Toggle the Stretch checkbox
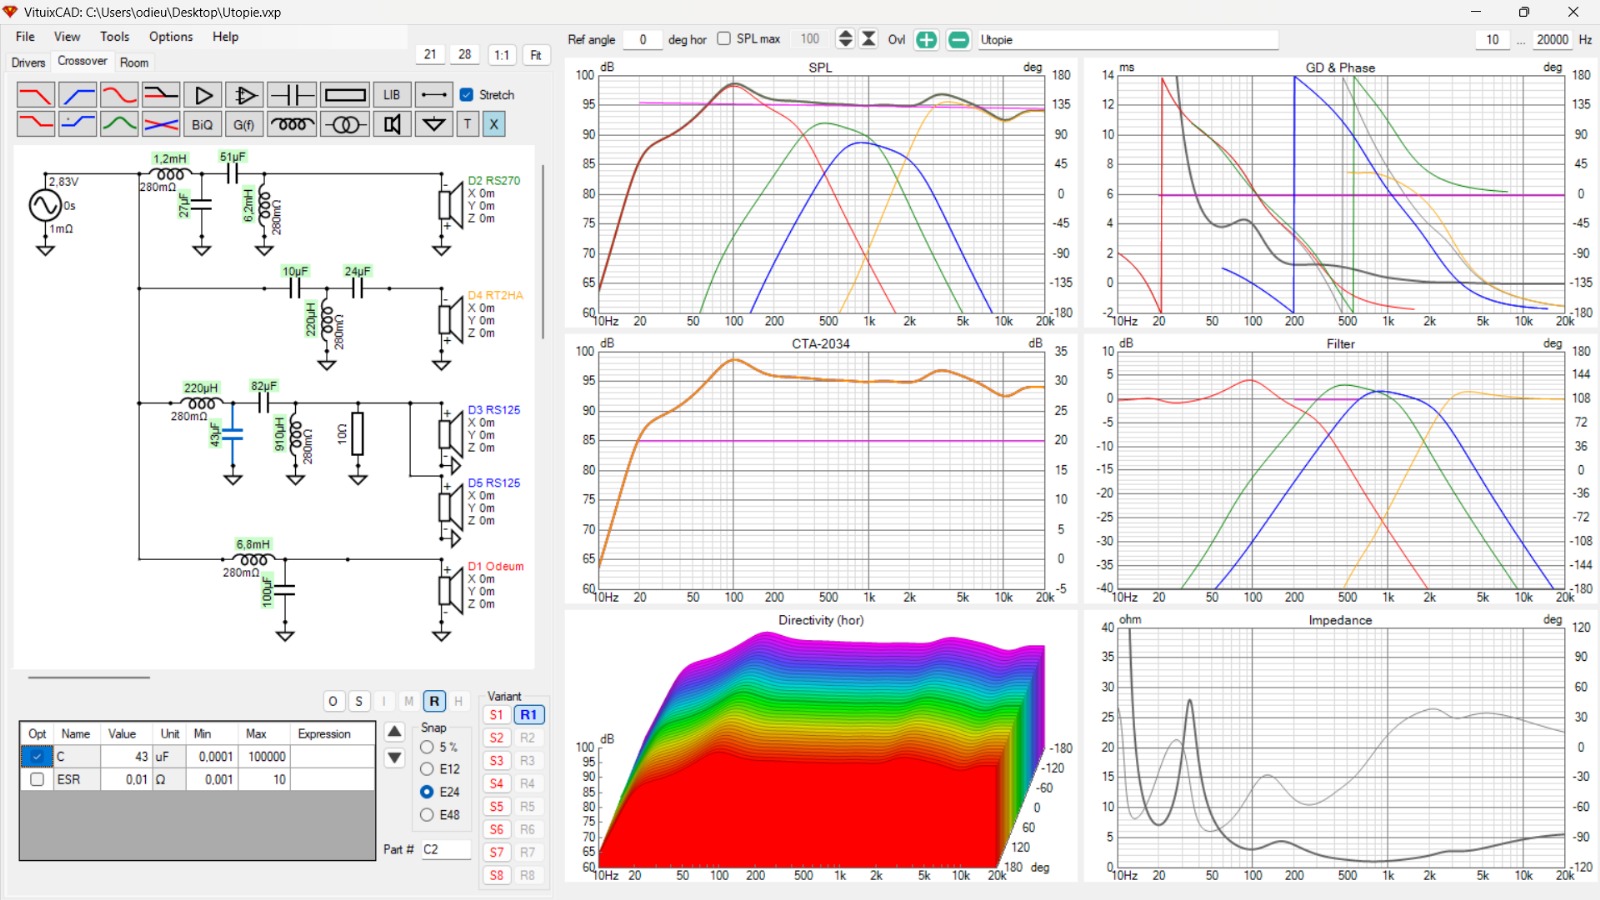 466,95
